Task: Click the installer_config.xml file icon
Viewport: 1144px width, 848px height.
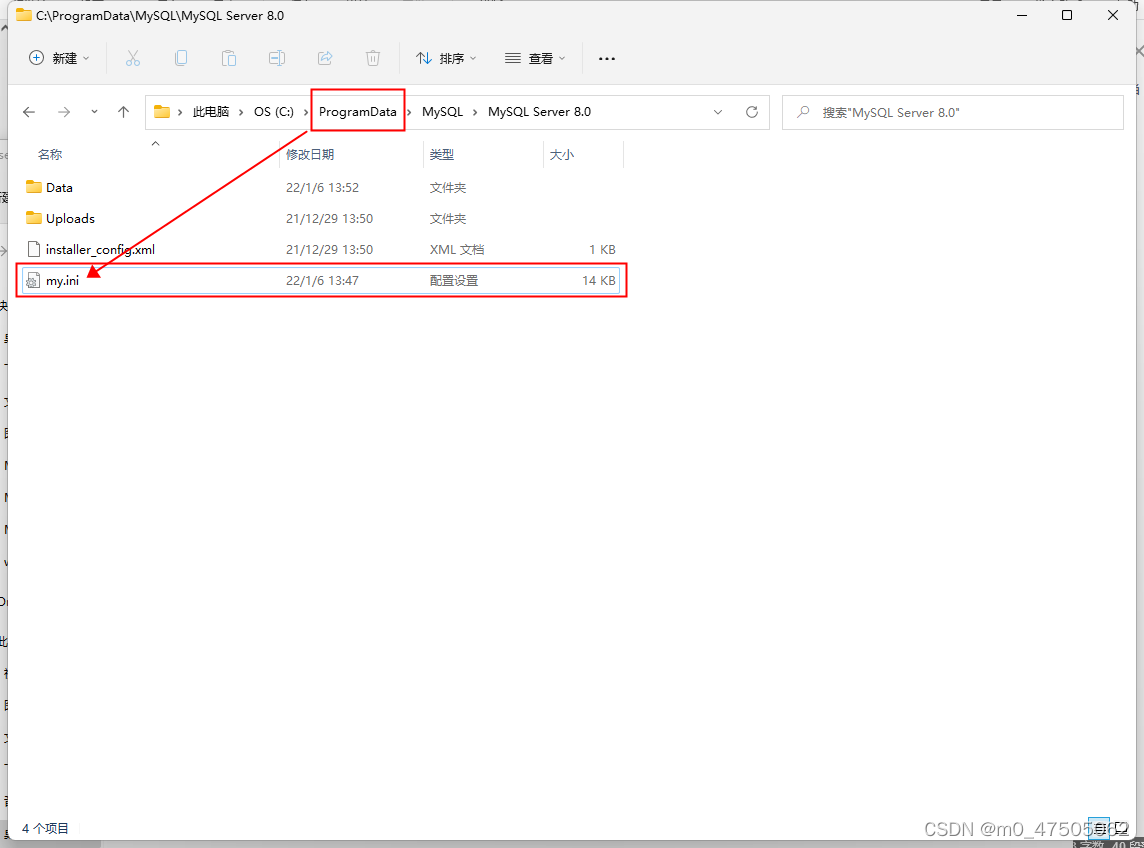Action: [34, 249]
